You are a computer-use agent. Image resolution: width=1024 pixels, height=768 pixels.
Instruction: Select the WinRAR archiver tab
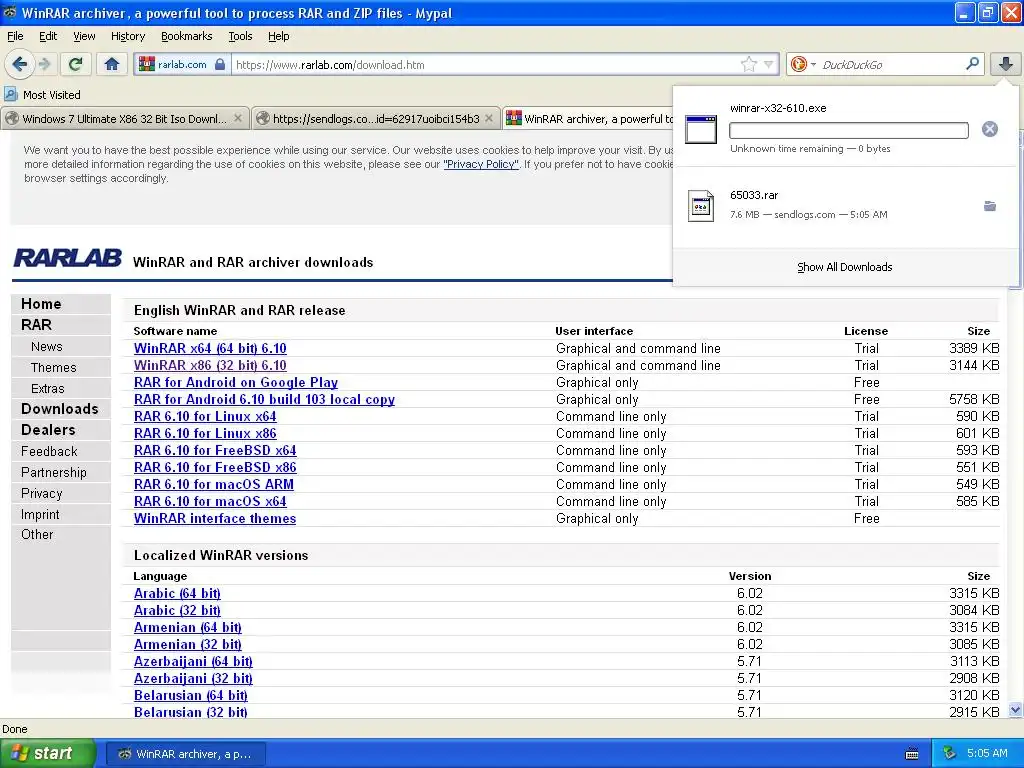point(589,119)
